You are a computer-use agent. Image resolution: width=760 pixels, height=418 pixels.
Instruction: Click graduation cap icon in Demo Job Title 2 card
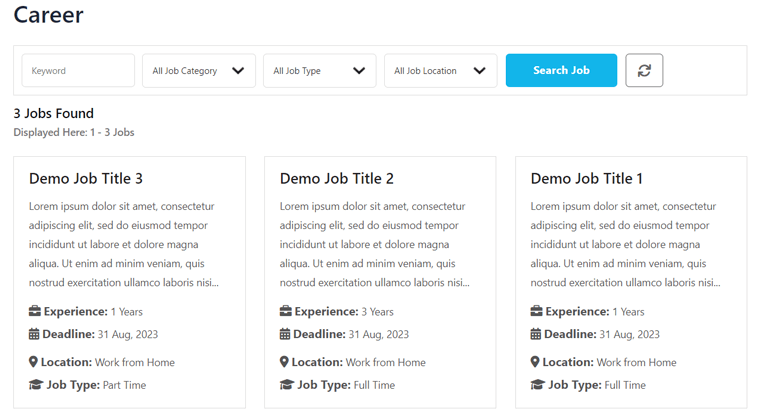pyautogui.click(x=286, y=385)
